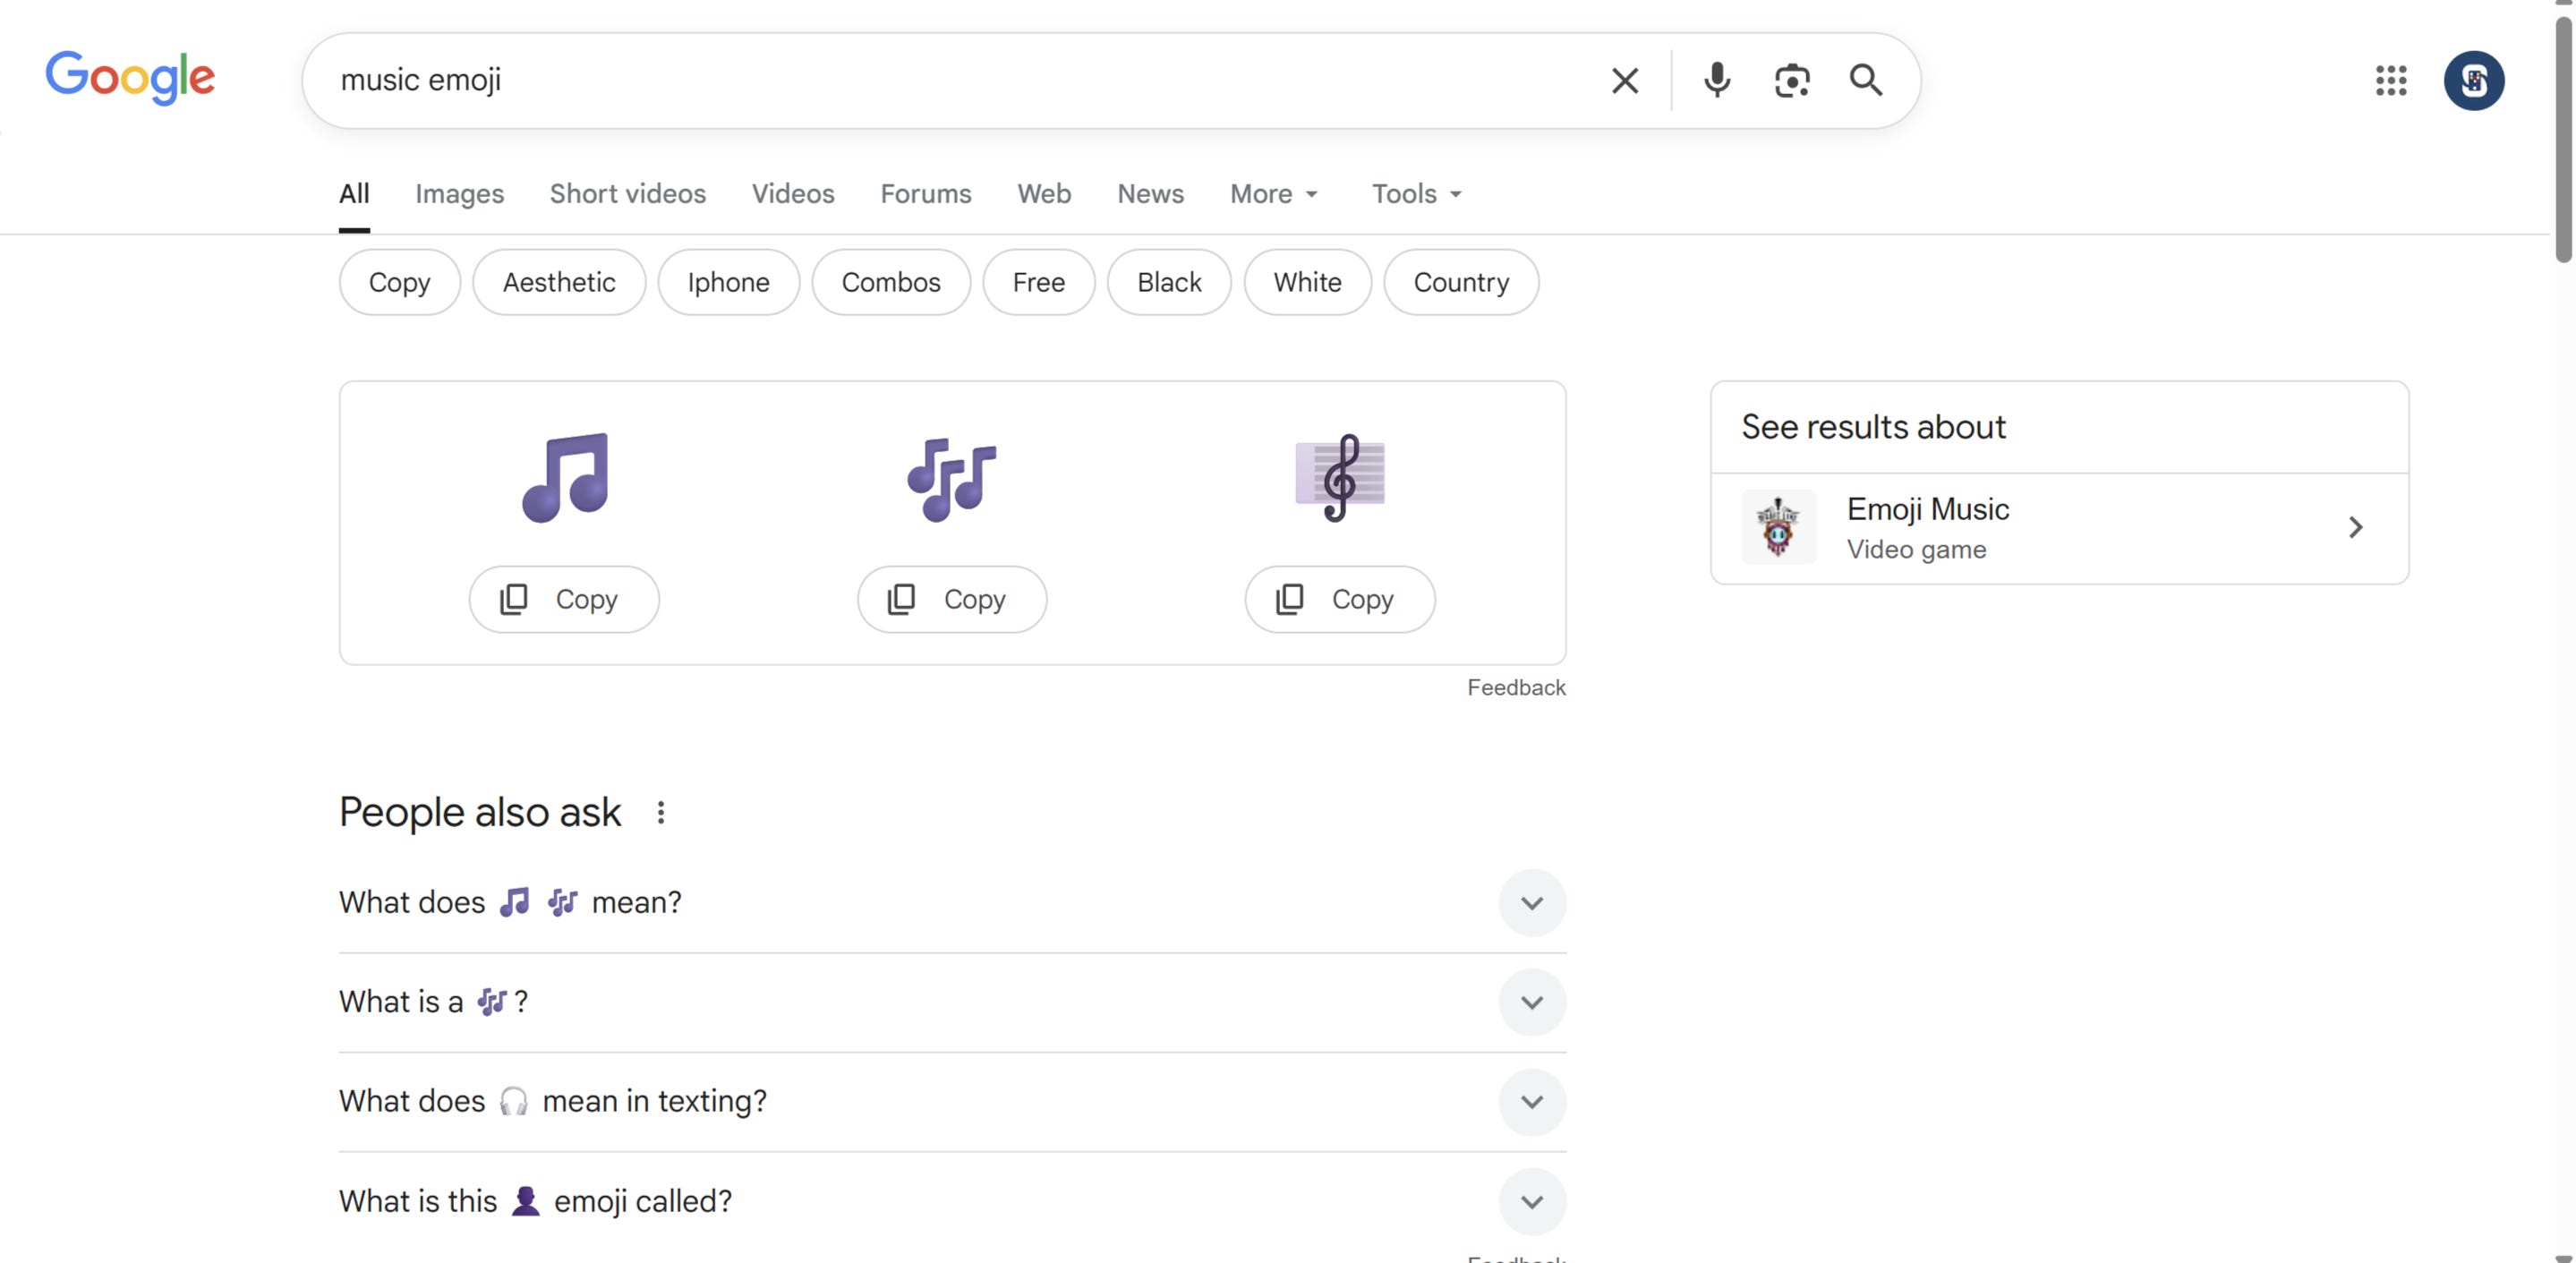The width and height of the screenshot is (2576, 1263).
Task: Click the magnifying glass search icon
Action: click(1865, 80)
